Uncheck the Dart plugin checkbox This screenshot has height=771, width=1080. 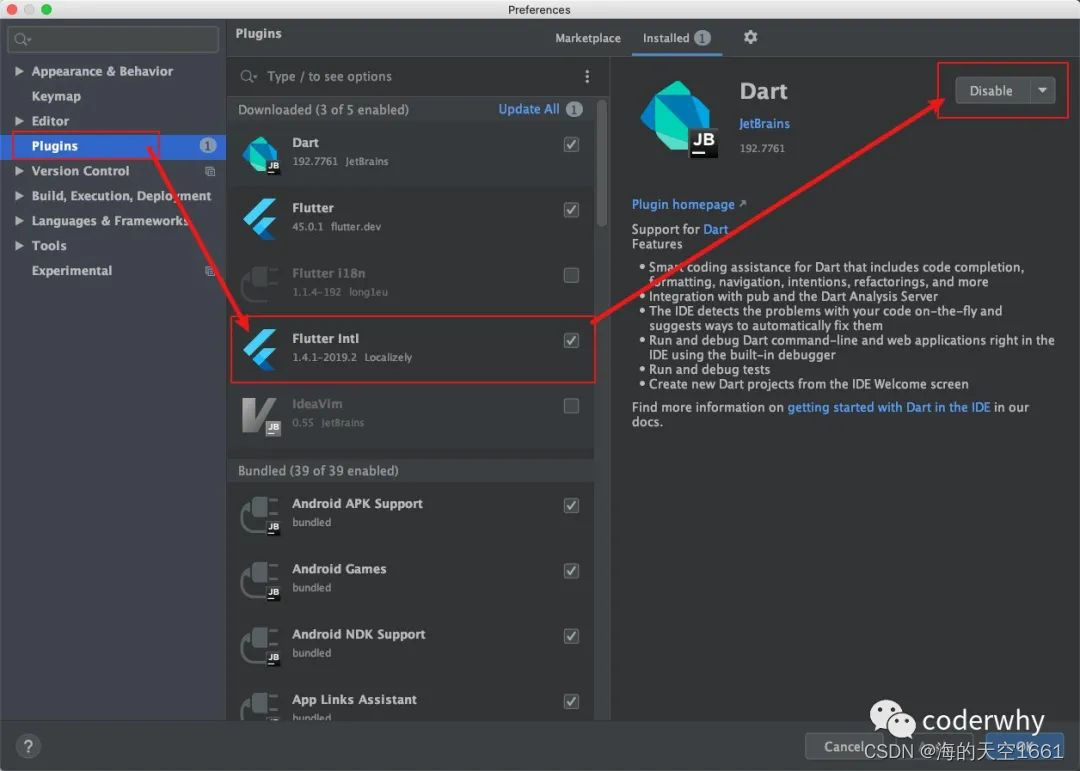point(571,144)
